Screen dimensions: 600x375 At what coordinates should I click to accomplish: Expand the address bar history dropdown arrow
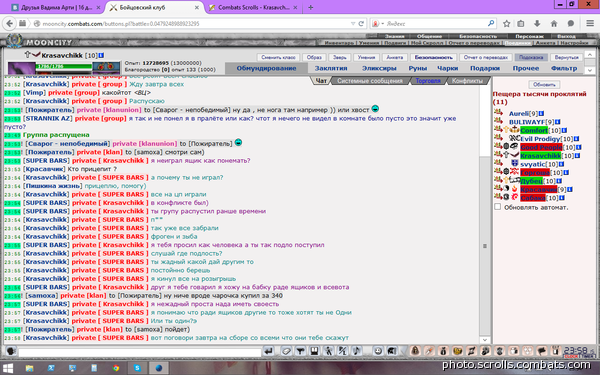click(x=353, y=24)
